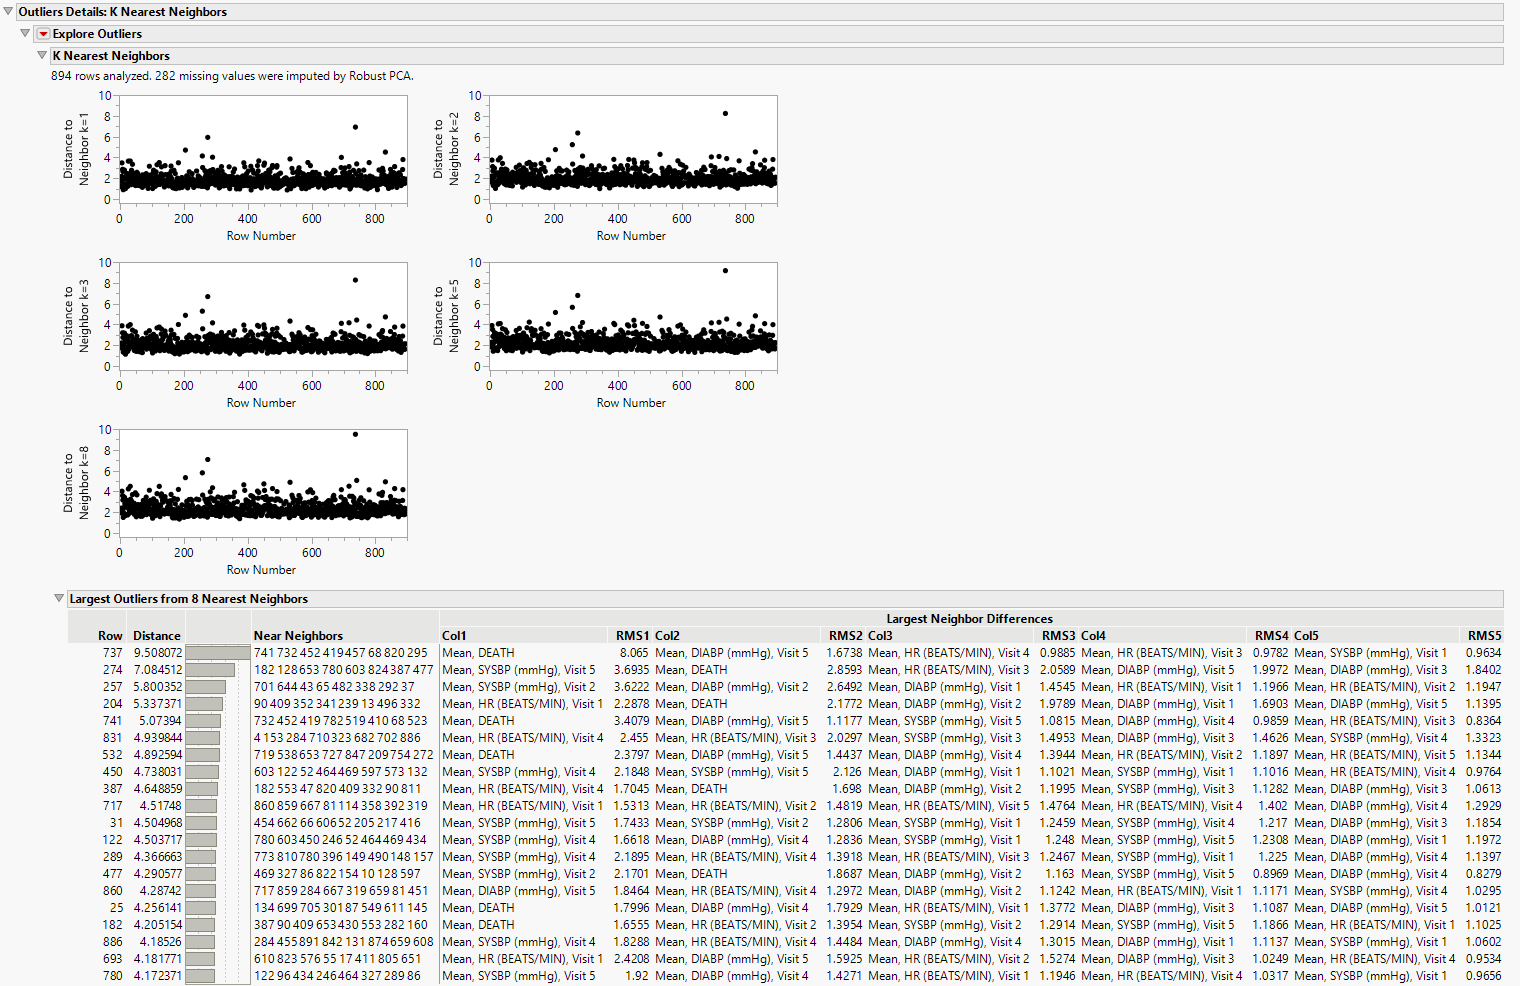This screenshot has height=986, width=1520.
Task: Click the Distance column header
Action: (156, 635)
